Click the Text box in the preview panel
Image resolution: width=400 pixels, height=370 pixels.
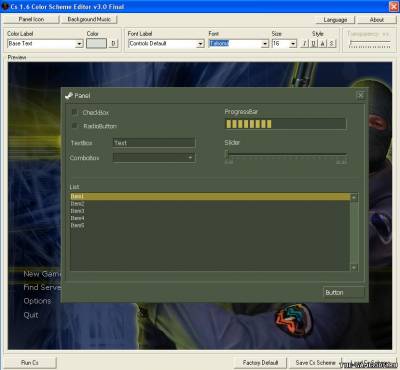point(154,143)
